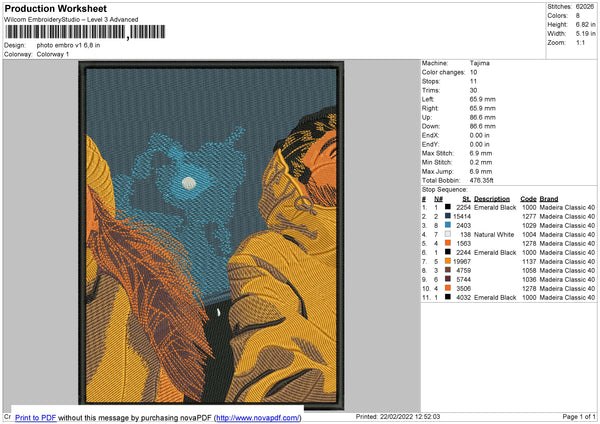Click thread code 1137 in stop 7
Image resolution: width=600 pixels, height=424 pixels.
pos(529,261)
